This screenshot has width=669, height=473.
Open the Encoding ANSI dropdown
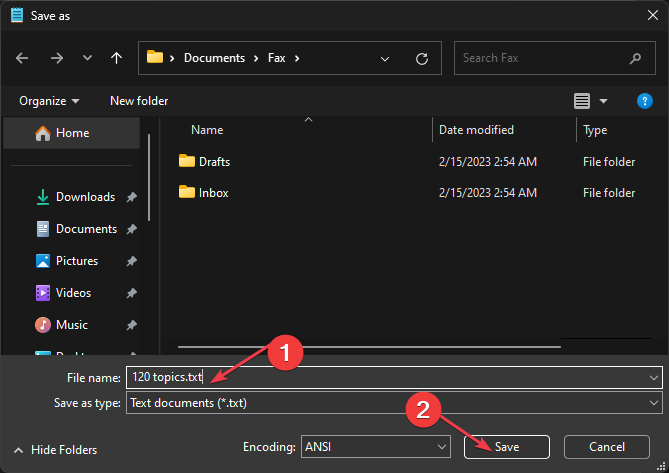[375, 447]
